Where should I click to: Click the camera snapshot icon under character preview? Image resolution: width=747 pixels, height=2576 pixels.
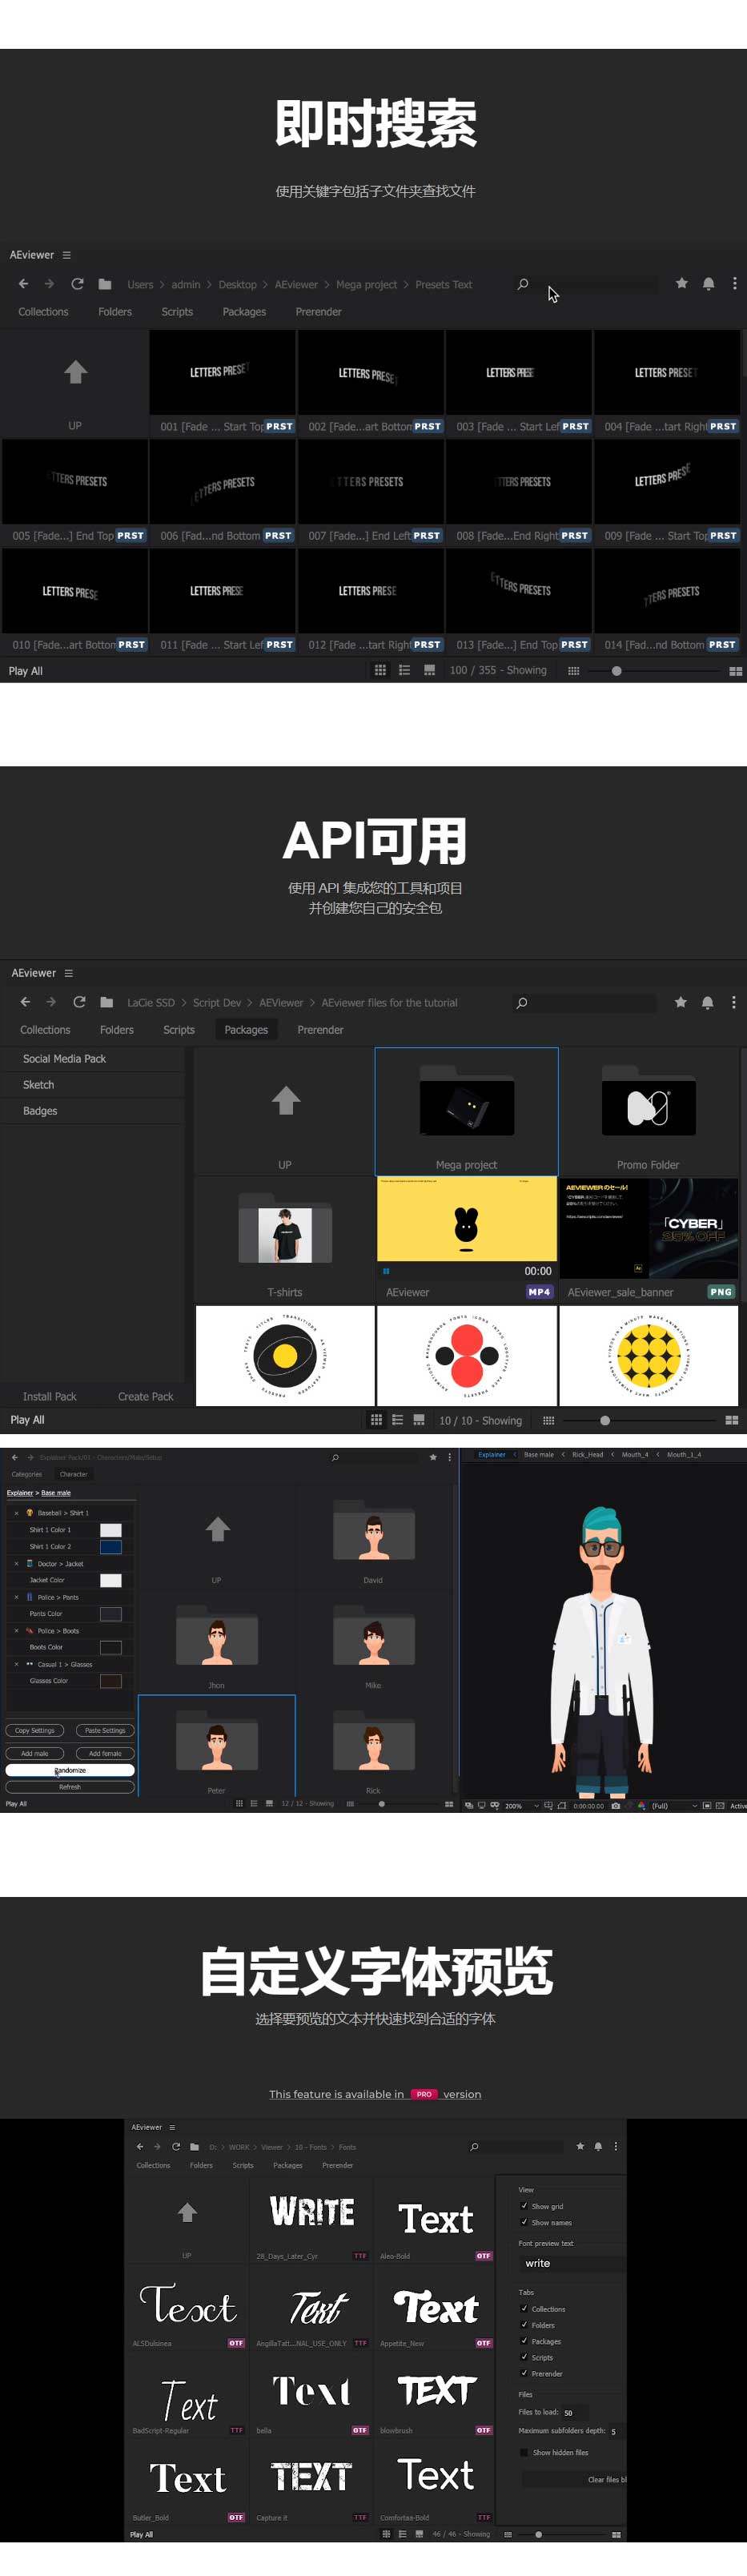click(x=615, y=1805)
